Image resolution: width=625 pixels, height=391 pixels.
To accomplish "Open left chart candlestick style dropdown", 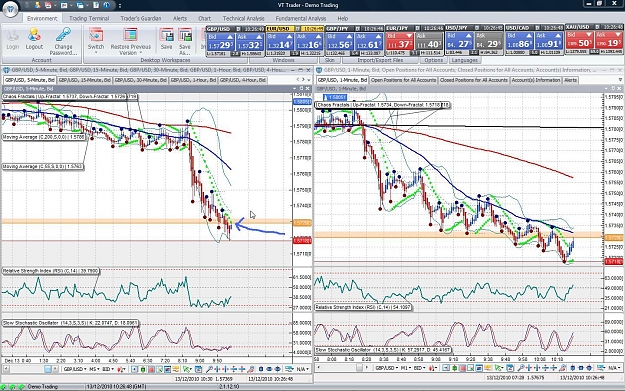I will (x=121, y=369).
